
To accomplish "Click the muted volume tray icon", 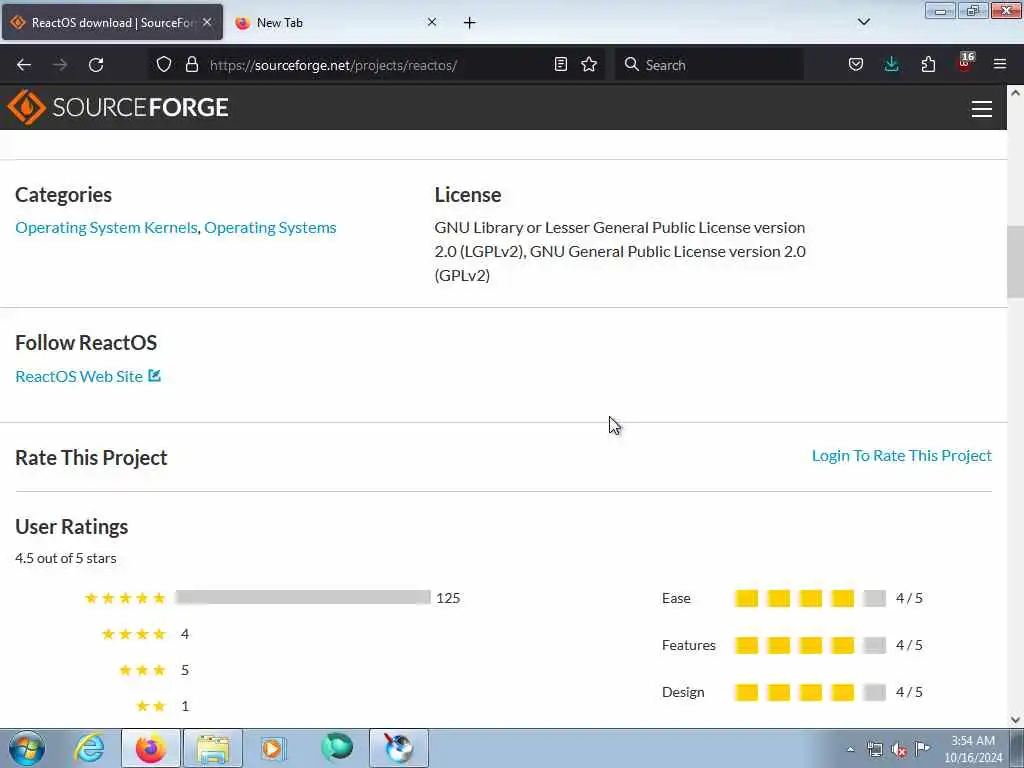I will (899, 749).
